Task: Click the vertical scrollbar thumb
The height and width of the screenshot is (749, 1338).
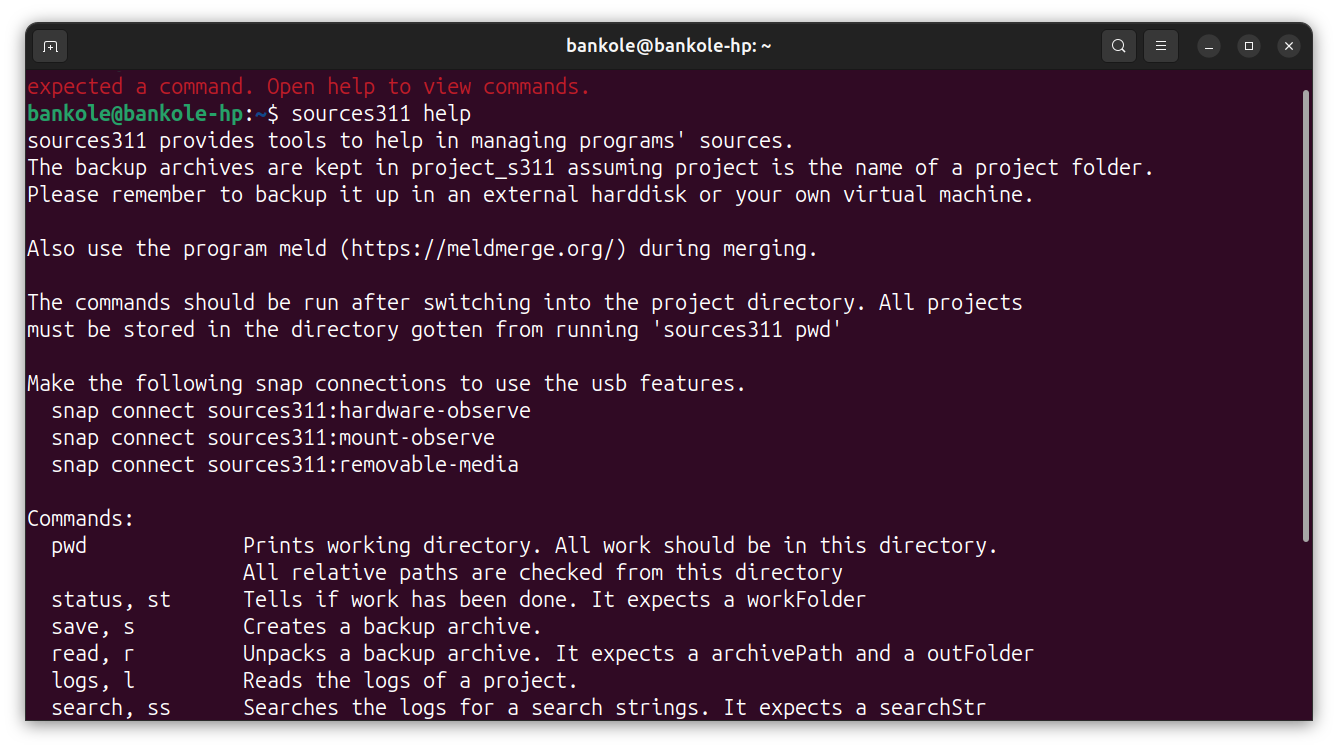Action: (1306, 315)
